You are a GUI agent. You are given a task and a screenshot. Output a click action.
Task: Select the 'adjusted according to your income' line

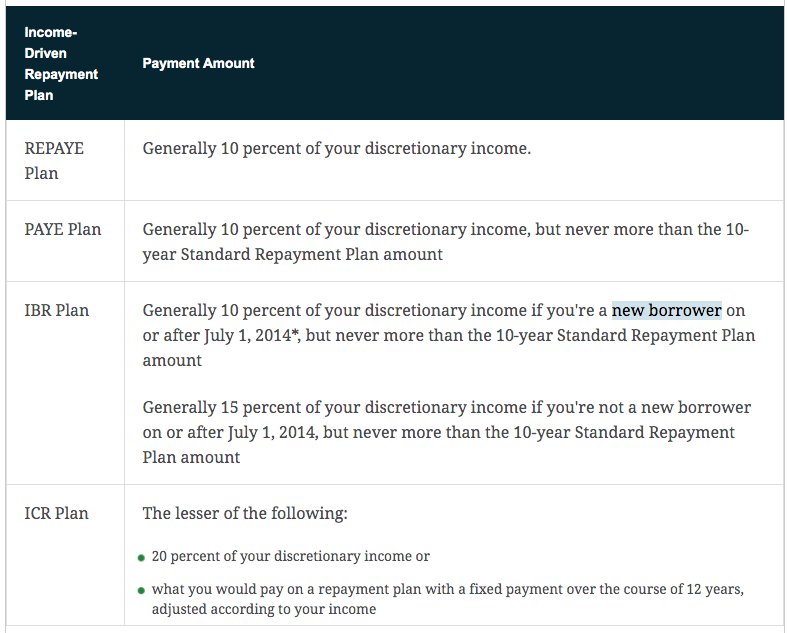(x=264, y=609)
